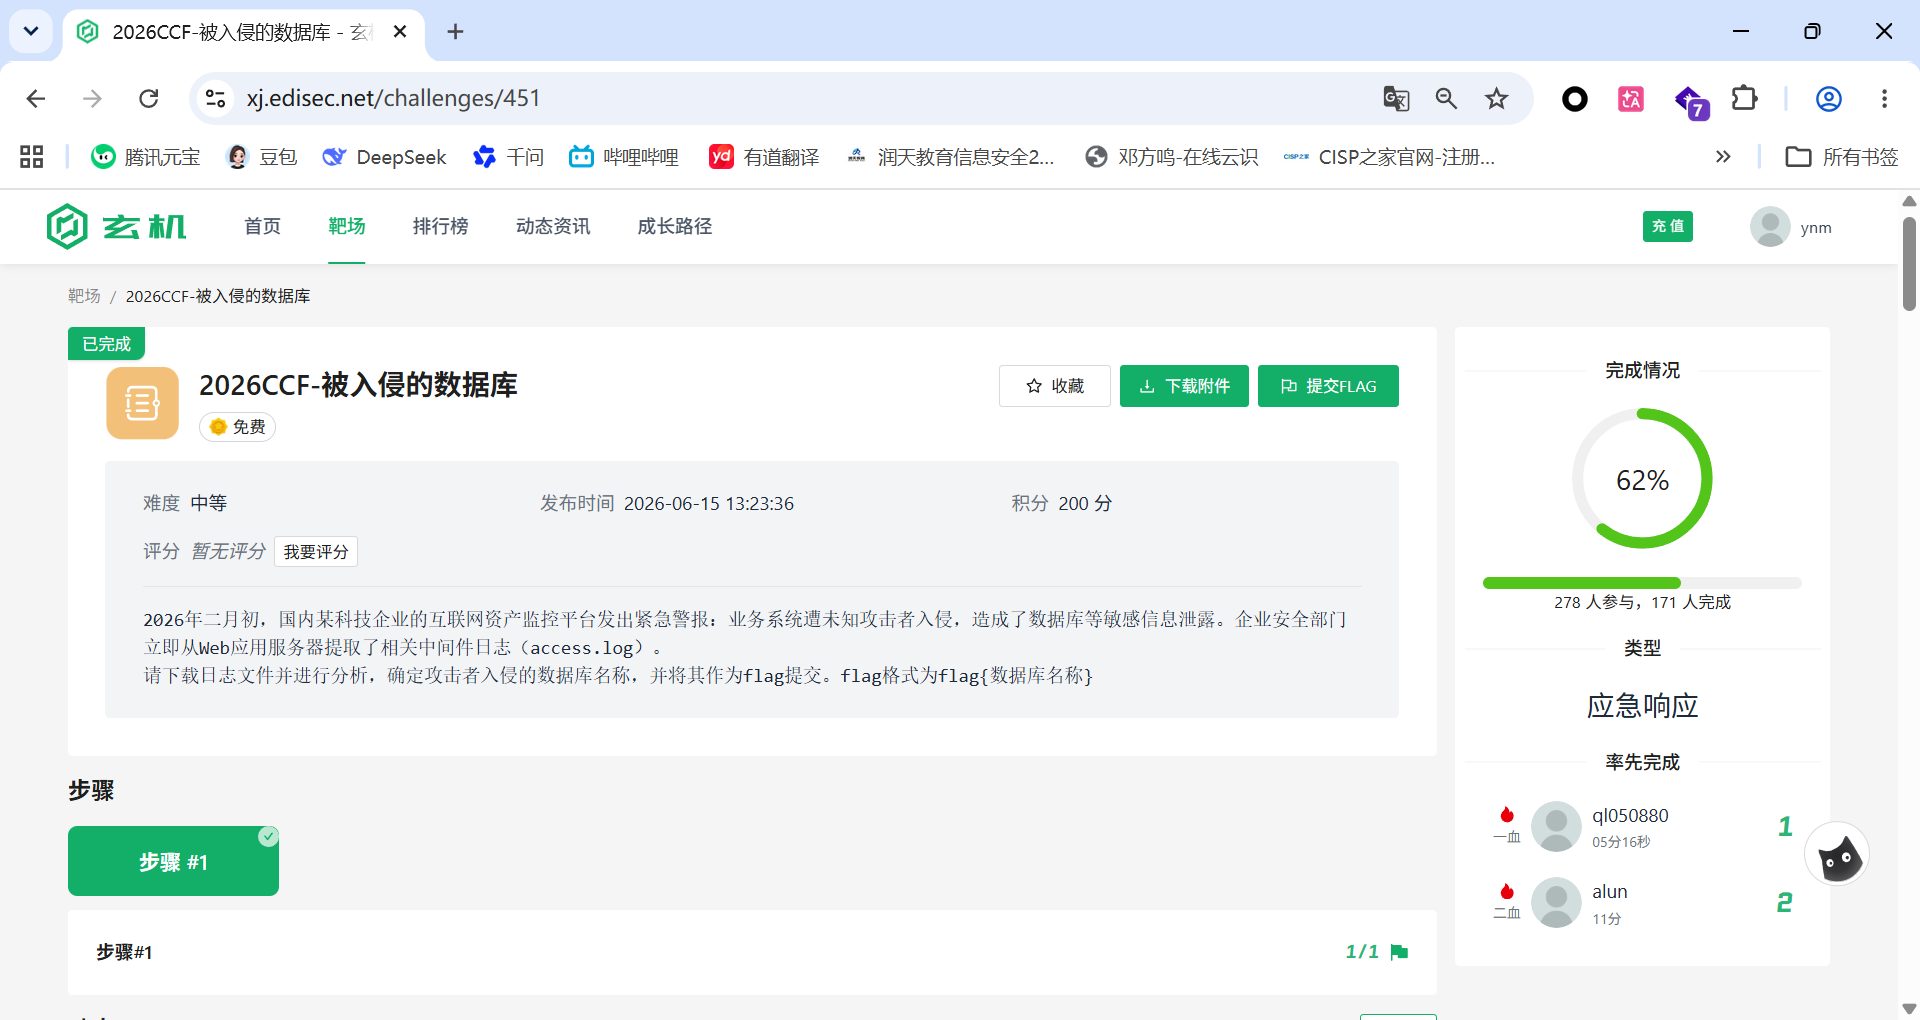Open the 哔哩哔哩 bookmark
This screenshot has height=1020, width=1920.
[624, 157]
